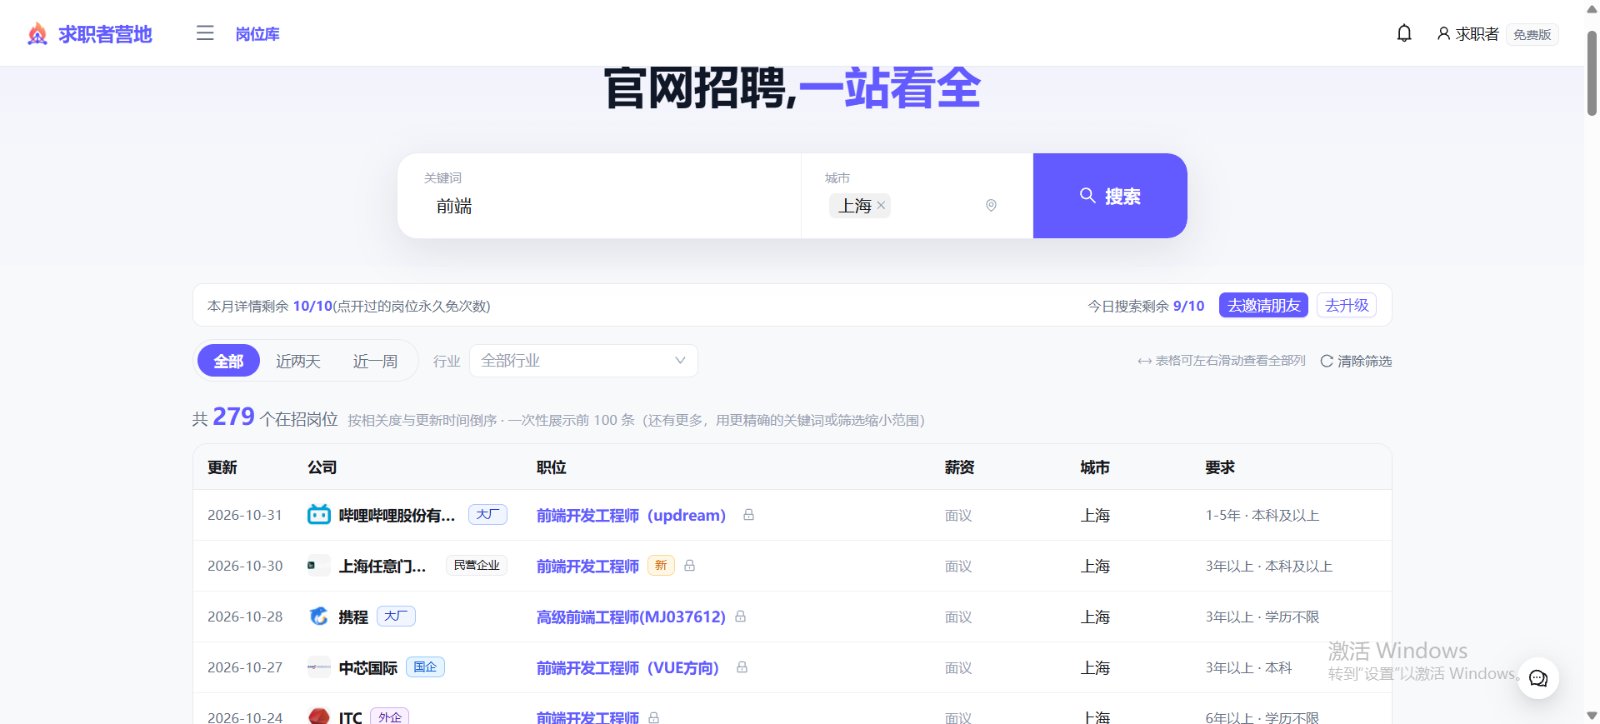This screenshot has width=1600, height=724.
Task: Click the 哔哩哔哩 company logo
Action: pyautogui.click(x=319, y=515)
